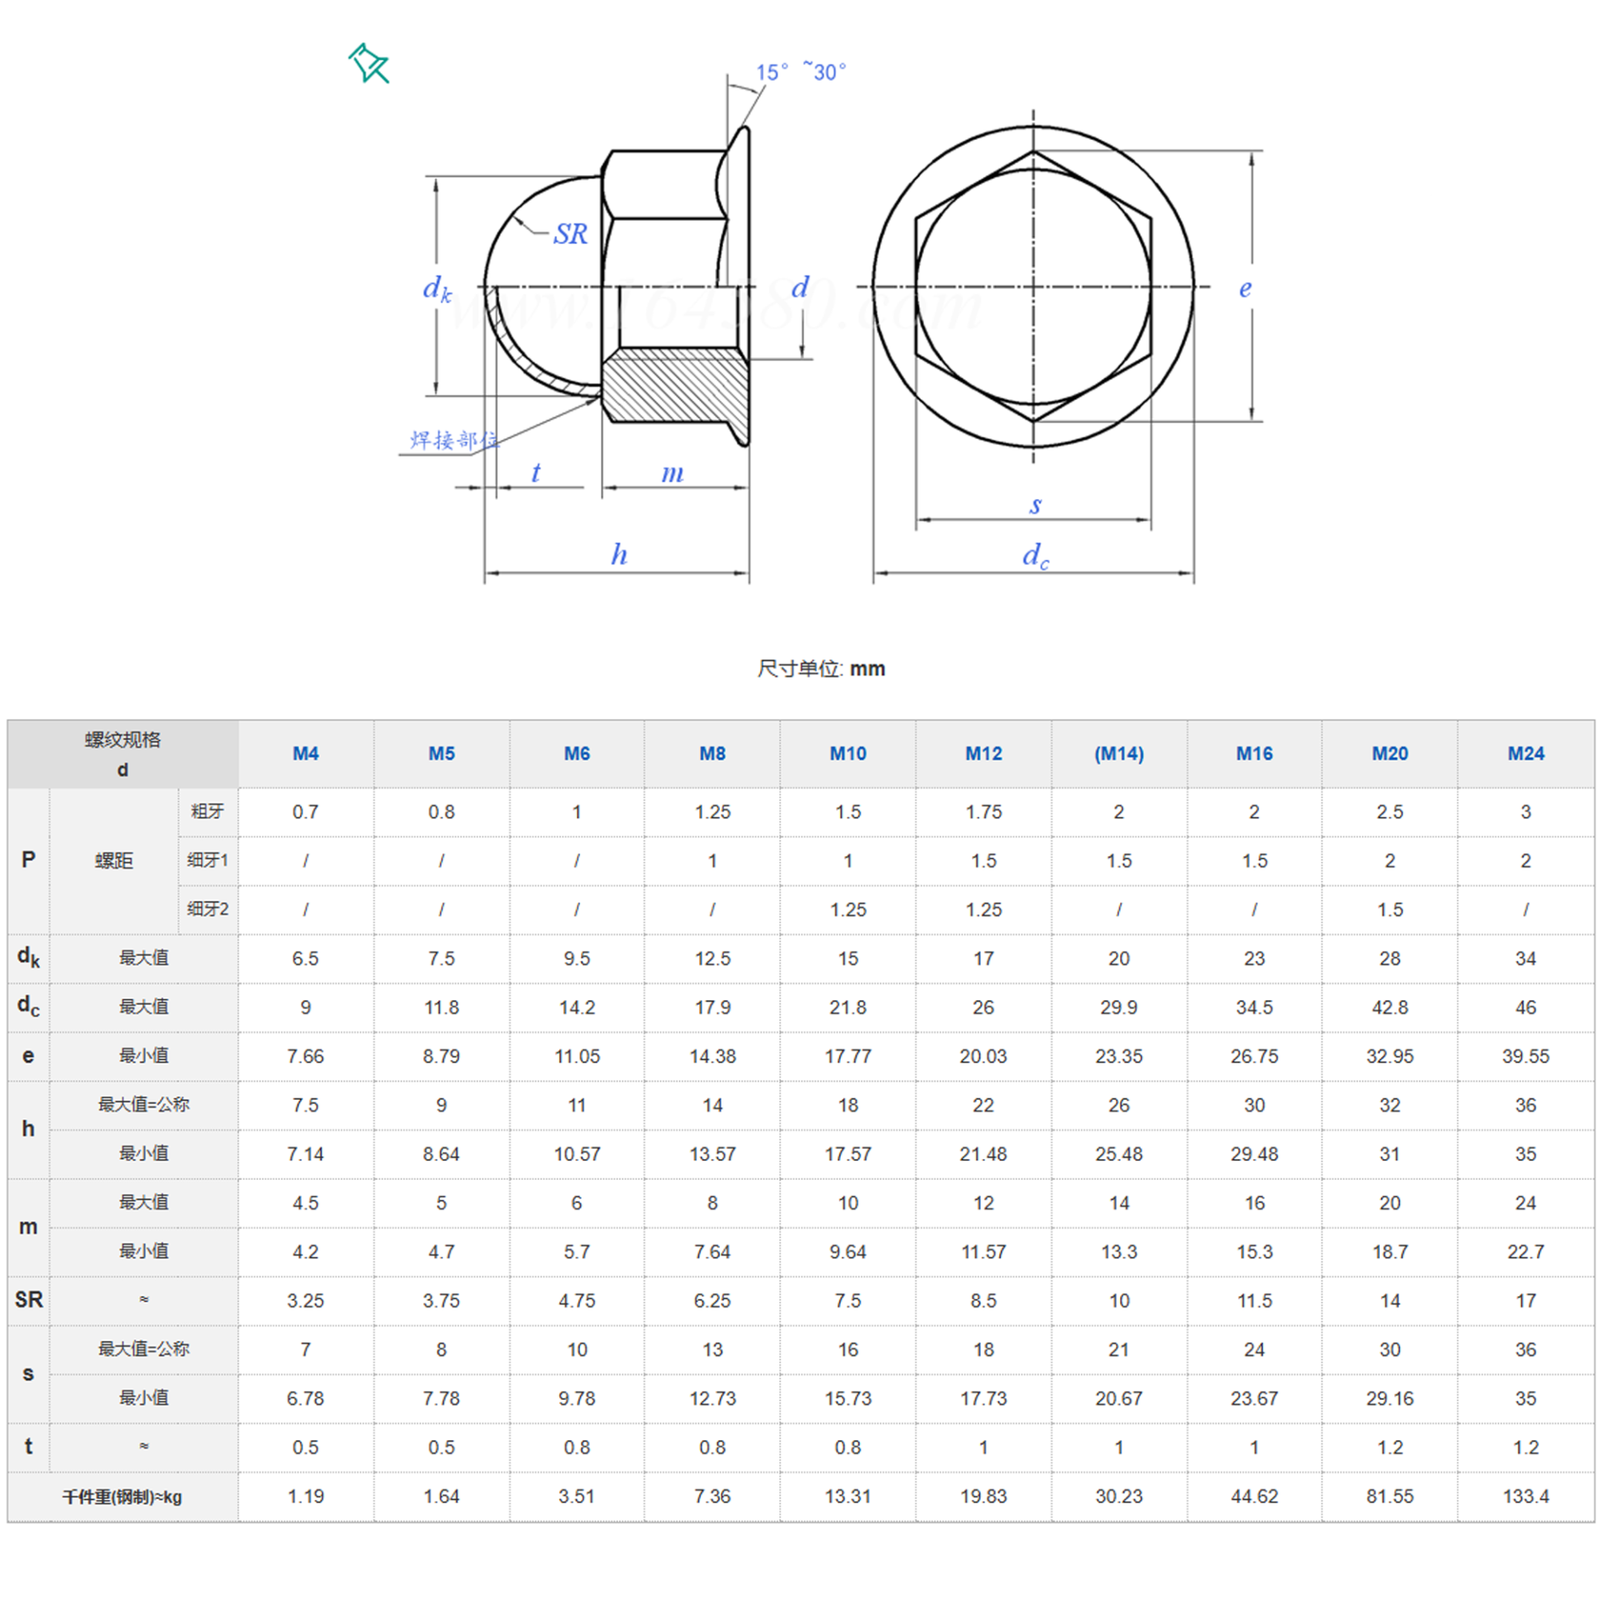The image size is (1600, 1600).
Task: Select value 42.8 in dc row
Action: point(1390,1007)
